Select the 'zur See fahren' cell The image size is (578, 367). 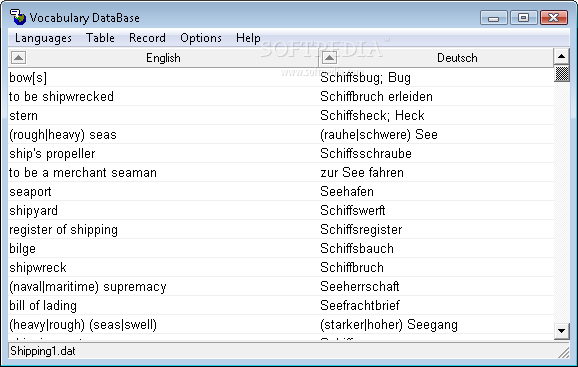(x=436, y=172)
